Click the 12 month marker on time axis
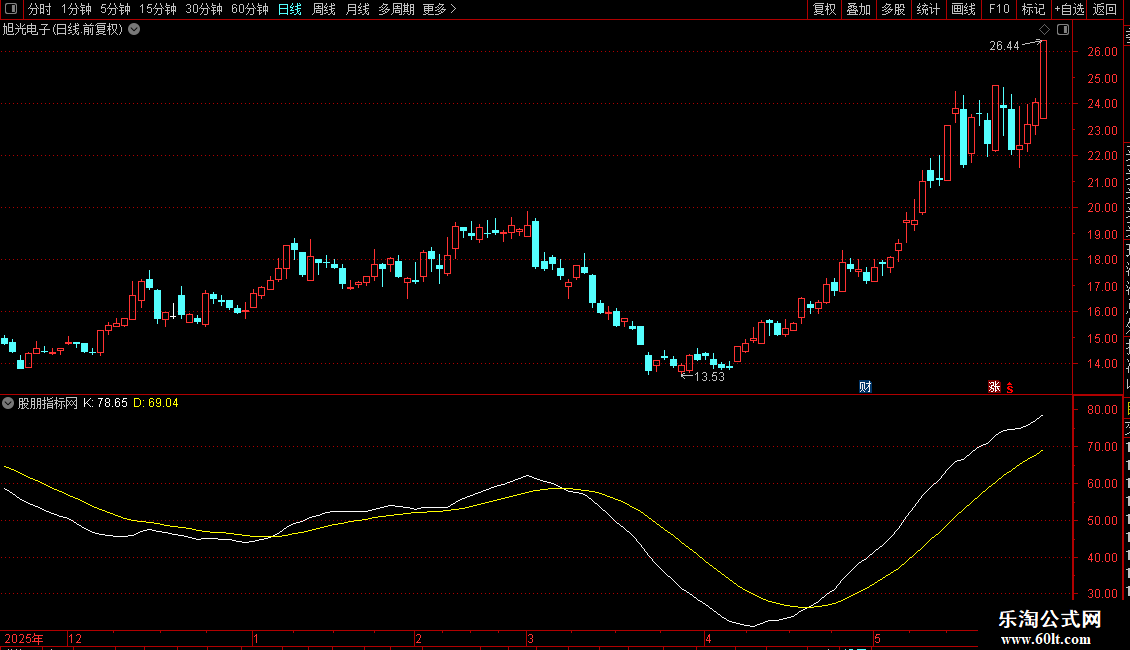This screenshot has height=650, width=1130. click(75, 638)
